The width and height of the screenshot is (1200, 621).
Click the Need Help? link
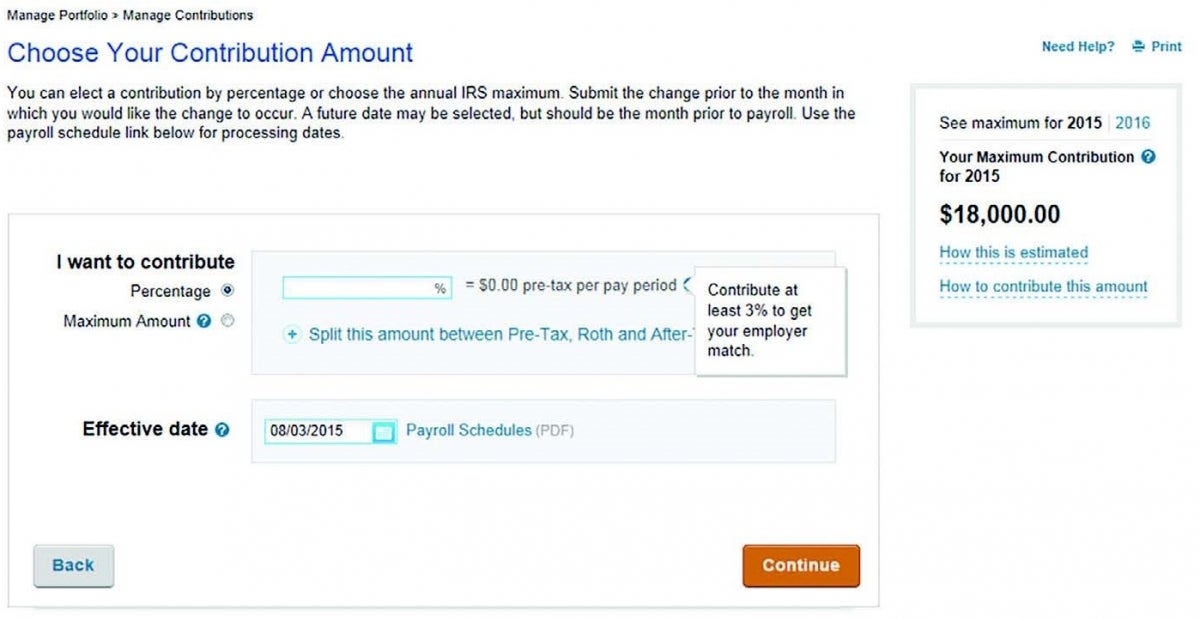(1077, 47)
